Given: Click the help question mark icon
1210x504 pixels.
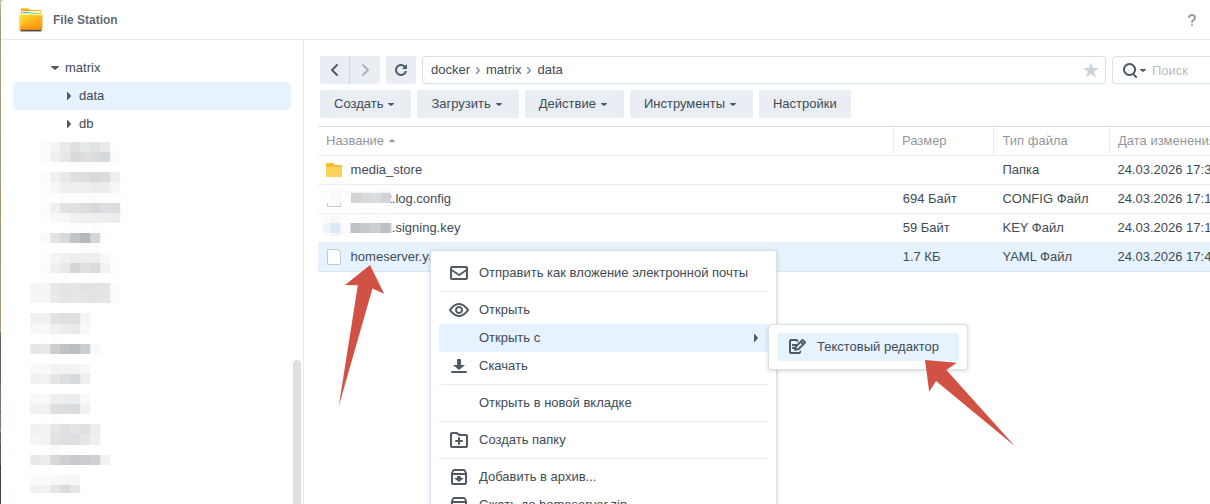Looking at the screenshot, I should pyautogui.click(x=1191, y=20).
